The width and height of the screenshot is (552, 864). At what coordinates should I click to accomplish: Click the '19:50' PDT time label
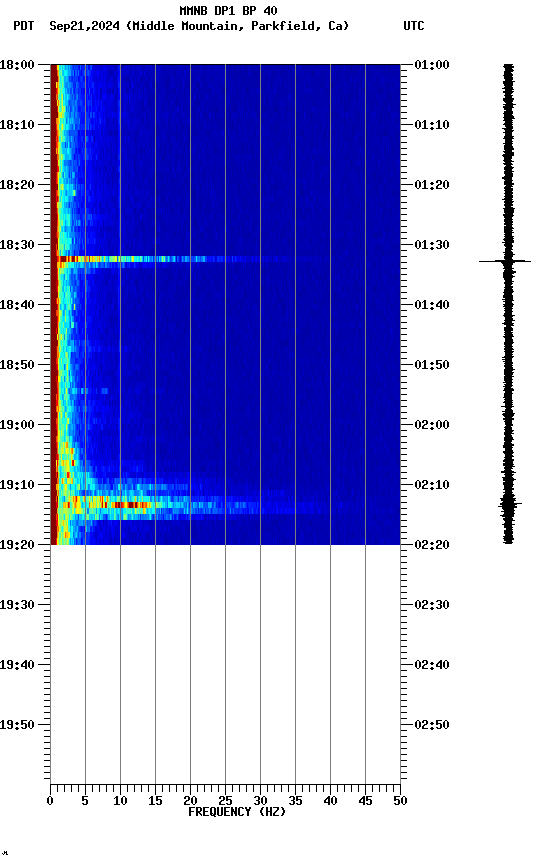[x=17, y=725]
